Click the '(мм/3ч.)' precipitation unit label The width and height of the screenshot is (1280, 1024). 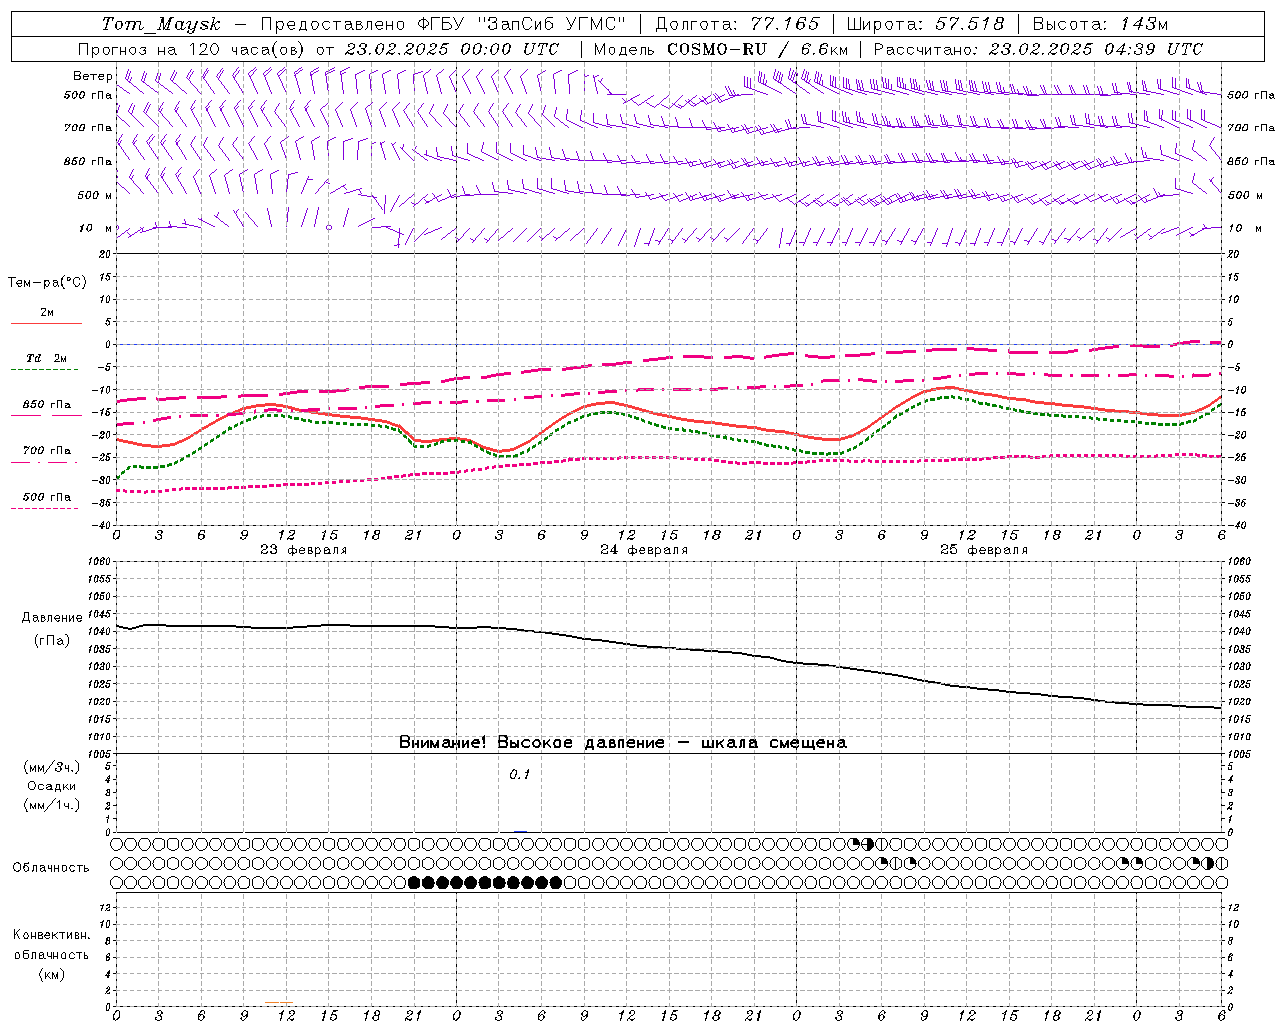pos(52,767)
